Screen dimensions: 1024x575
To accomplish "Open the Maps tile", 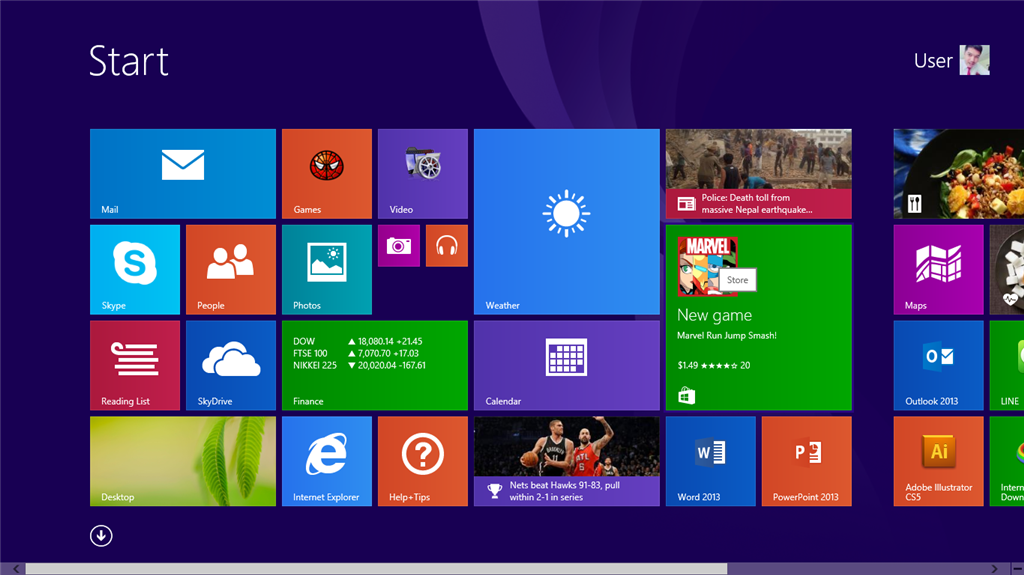I will click(938, 270).
